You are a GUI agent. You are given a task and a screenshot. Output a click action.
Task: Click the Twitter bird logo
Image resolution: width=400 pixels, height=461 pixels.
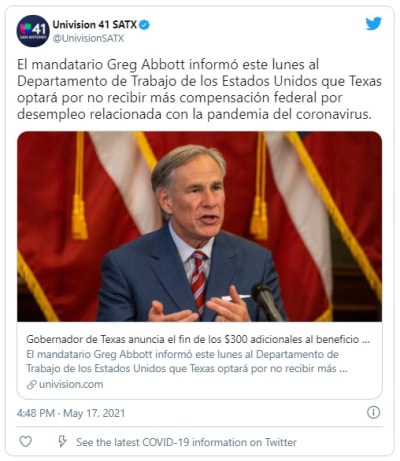click(x=373, y=24)
